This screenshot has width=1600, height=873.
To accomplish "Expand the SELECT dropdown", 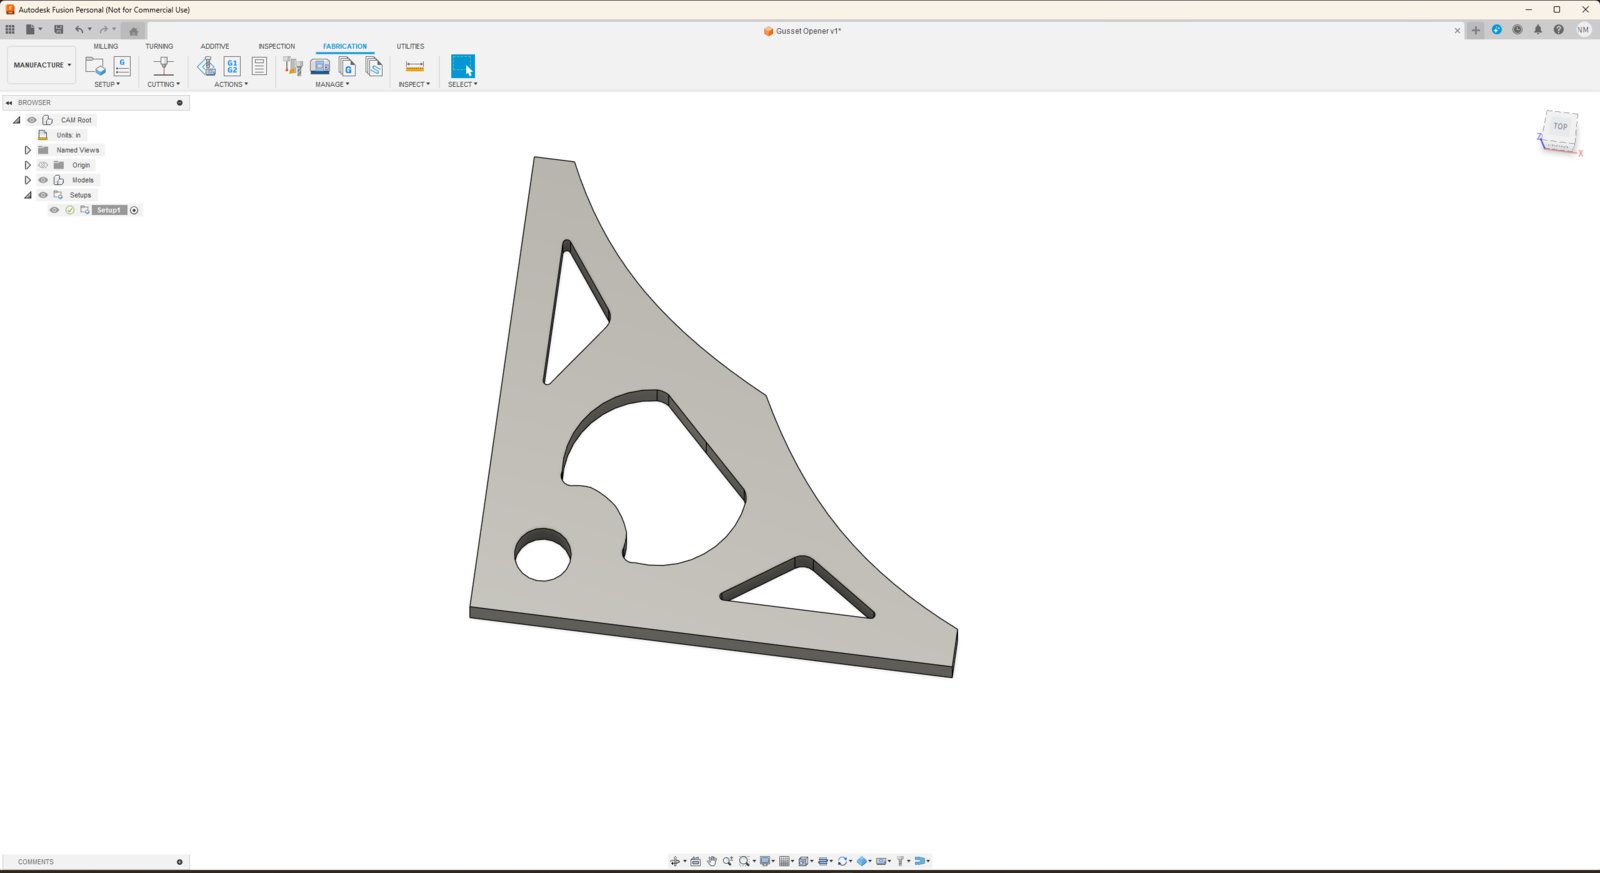I will coord(463,84).
